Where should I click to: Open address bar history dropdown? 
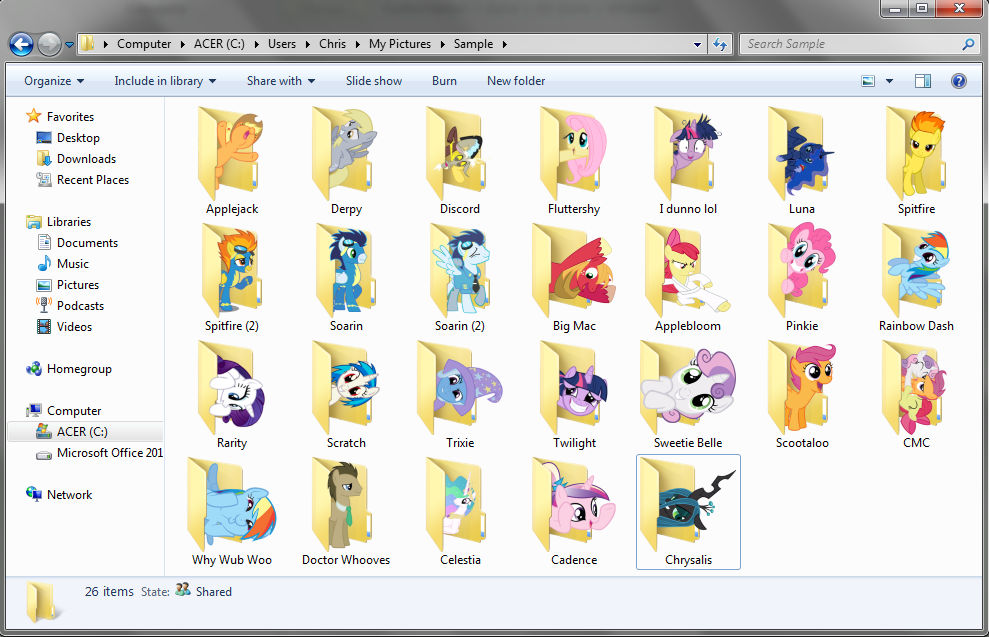(x=697, y=44)
